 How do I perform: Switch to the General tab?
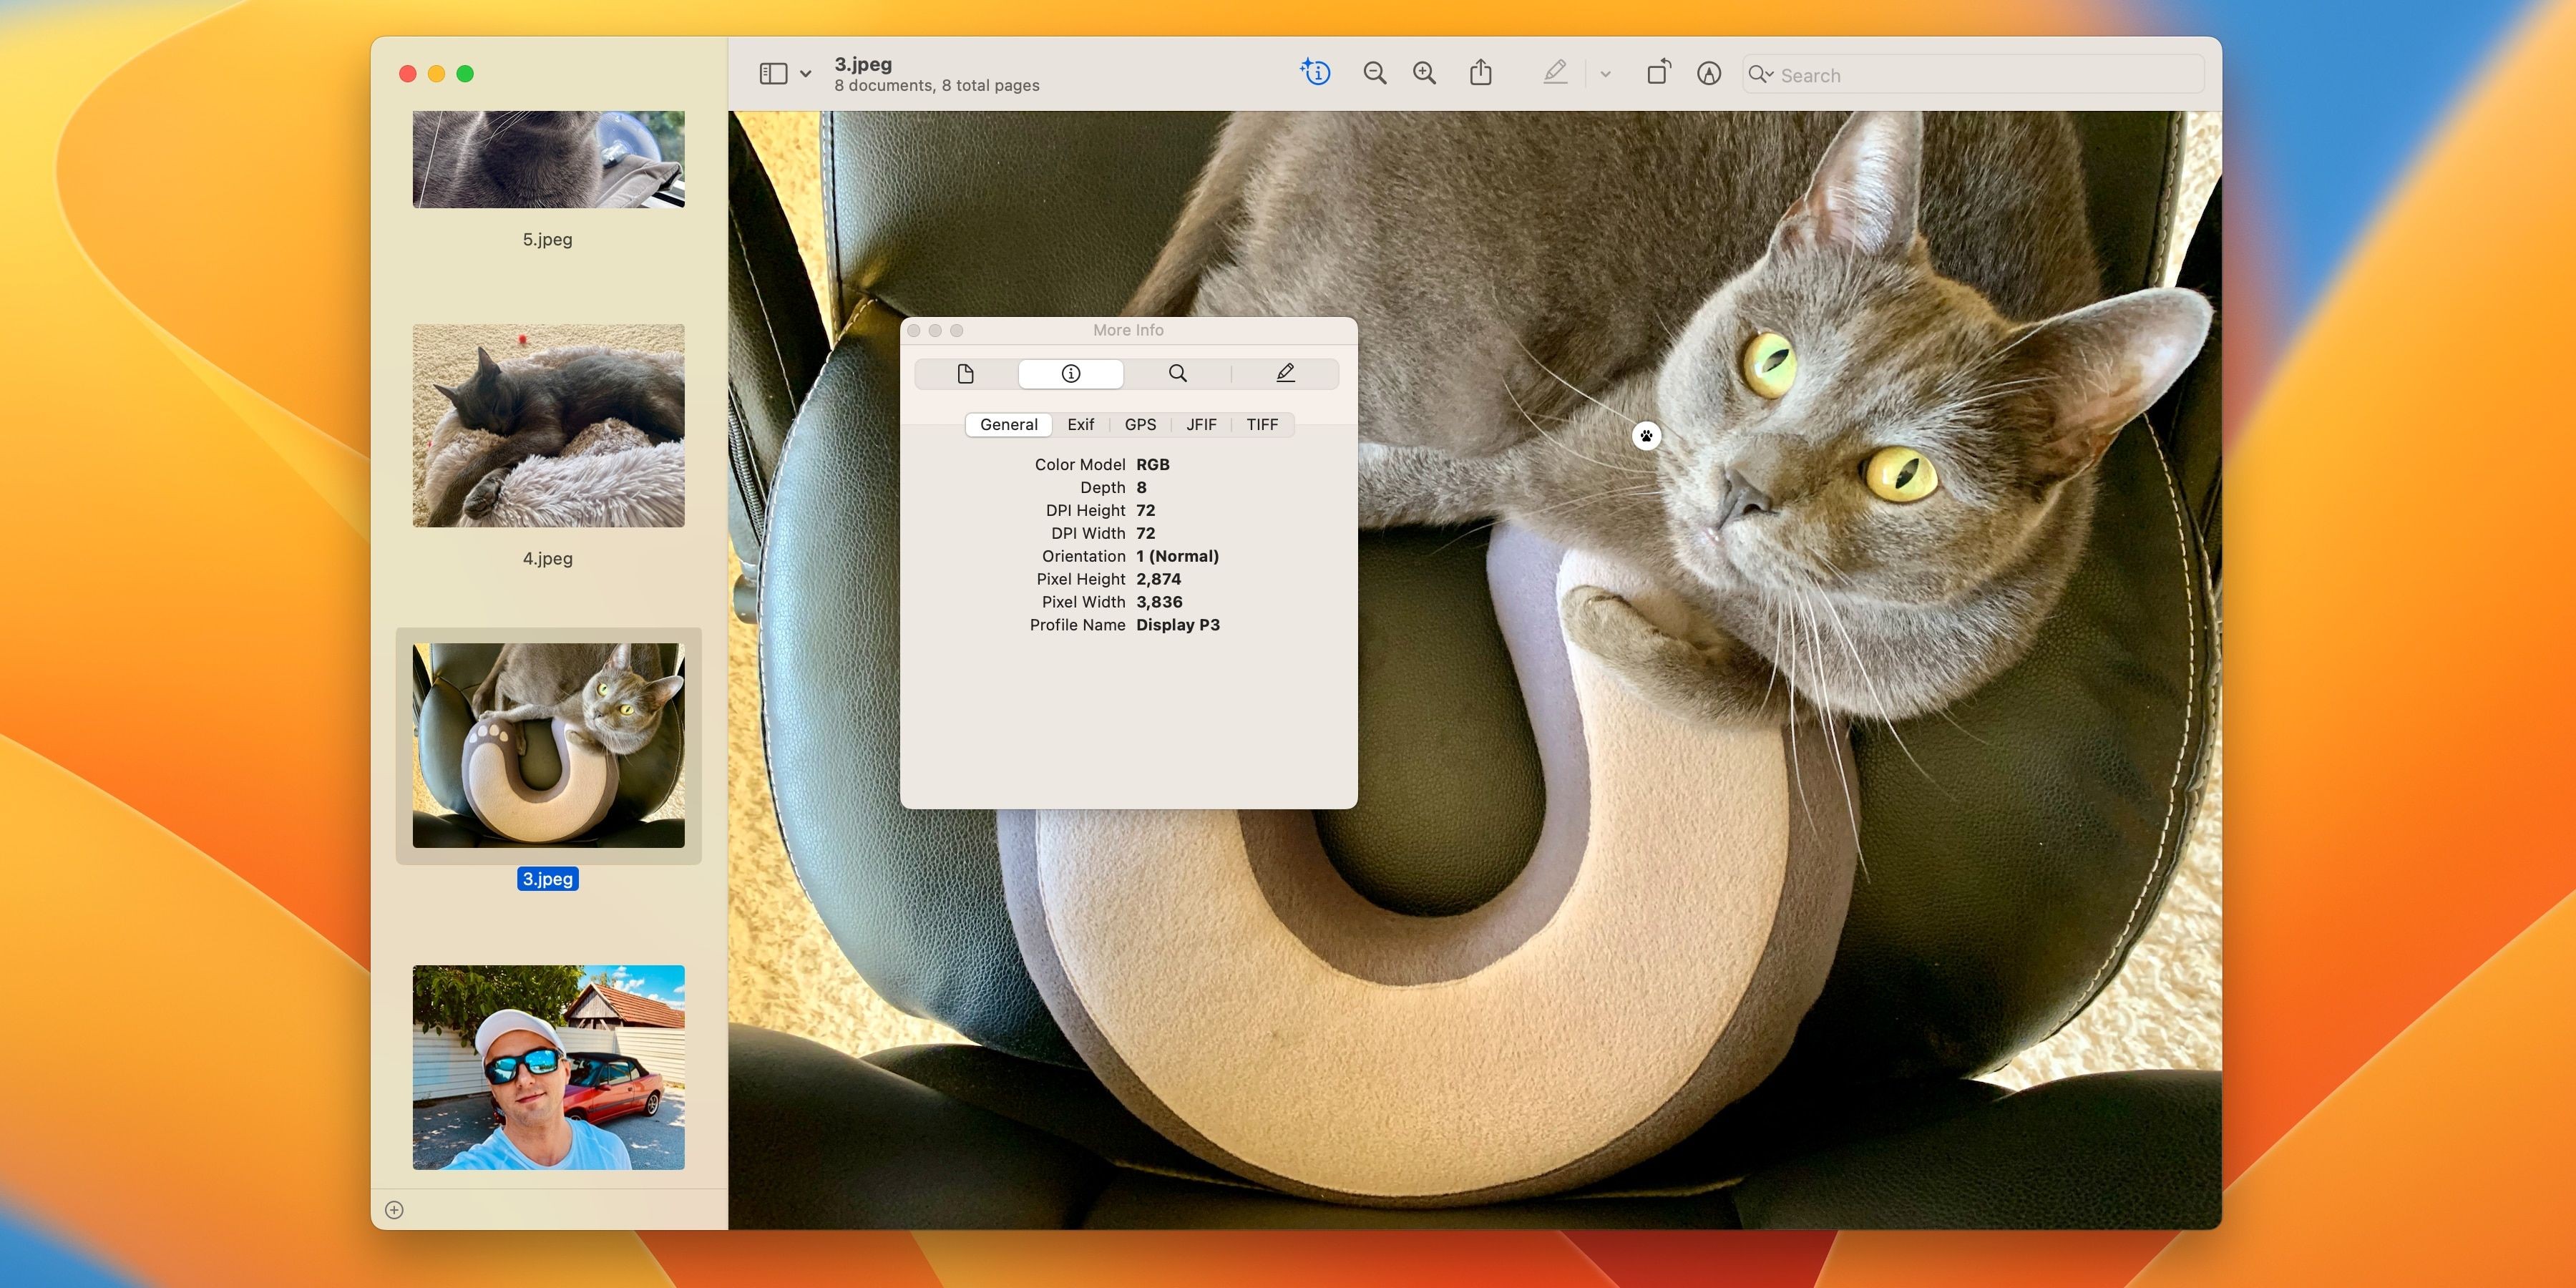1008,425
